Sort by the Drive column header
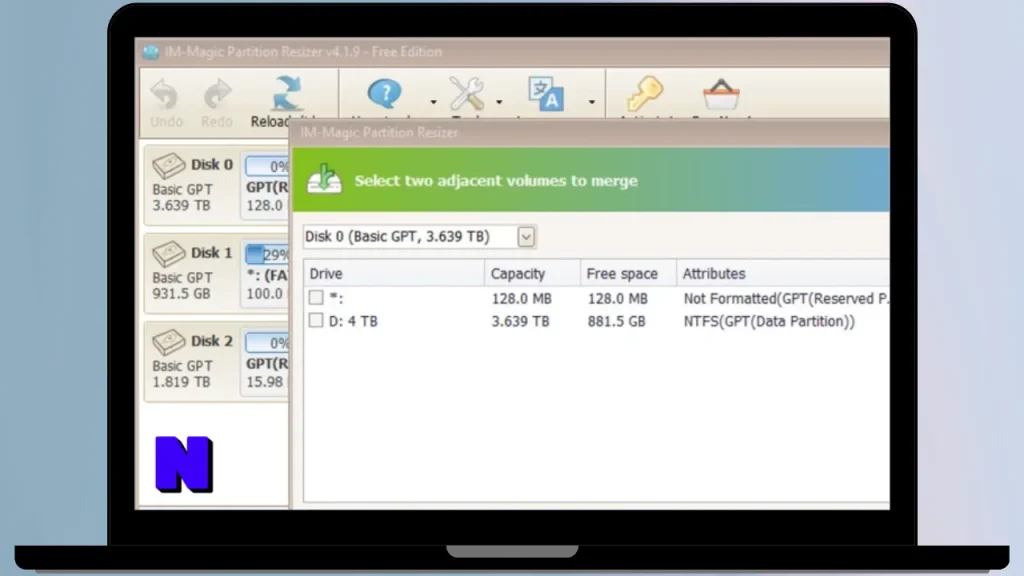1024x576 pixels. pyautogui.click(x=394, y=273)
